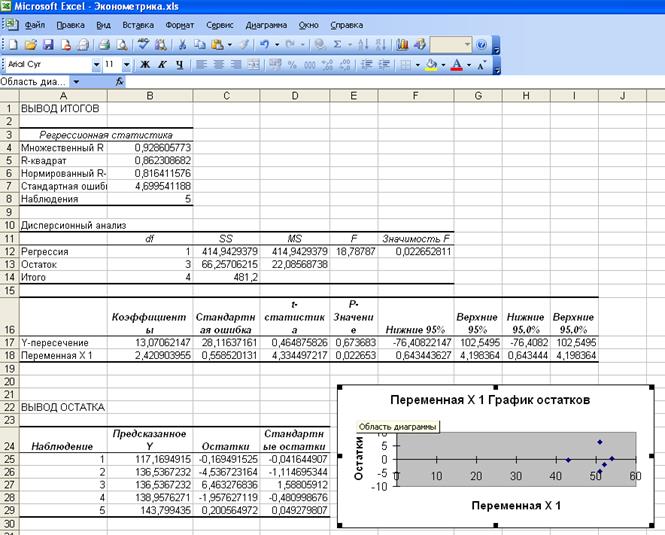Expand the Arial Cyr font dropdown
This screenshot has width=665, height=535.
96,65
